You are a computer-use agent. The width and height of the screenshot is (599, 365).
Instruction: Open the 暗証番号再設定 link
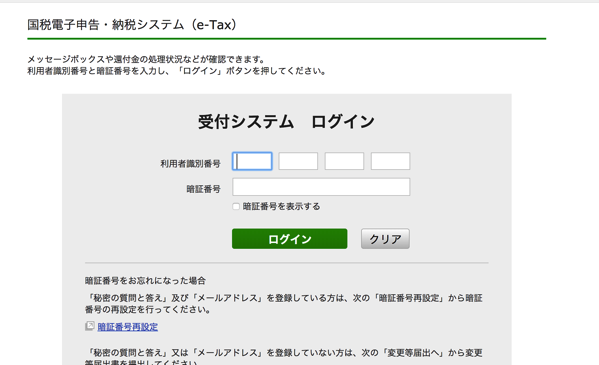click(x=128, y=327)
